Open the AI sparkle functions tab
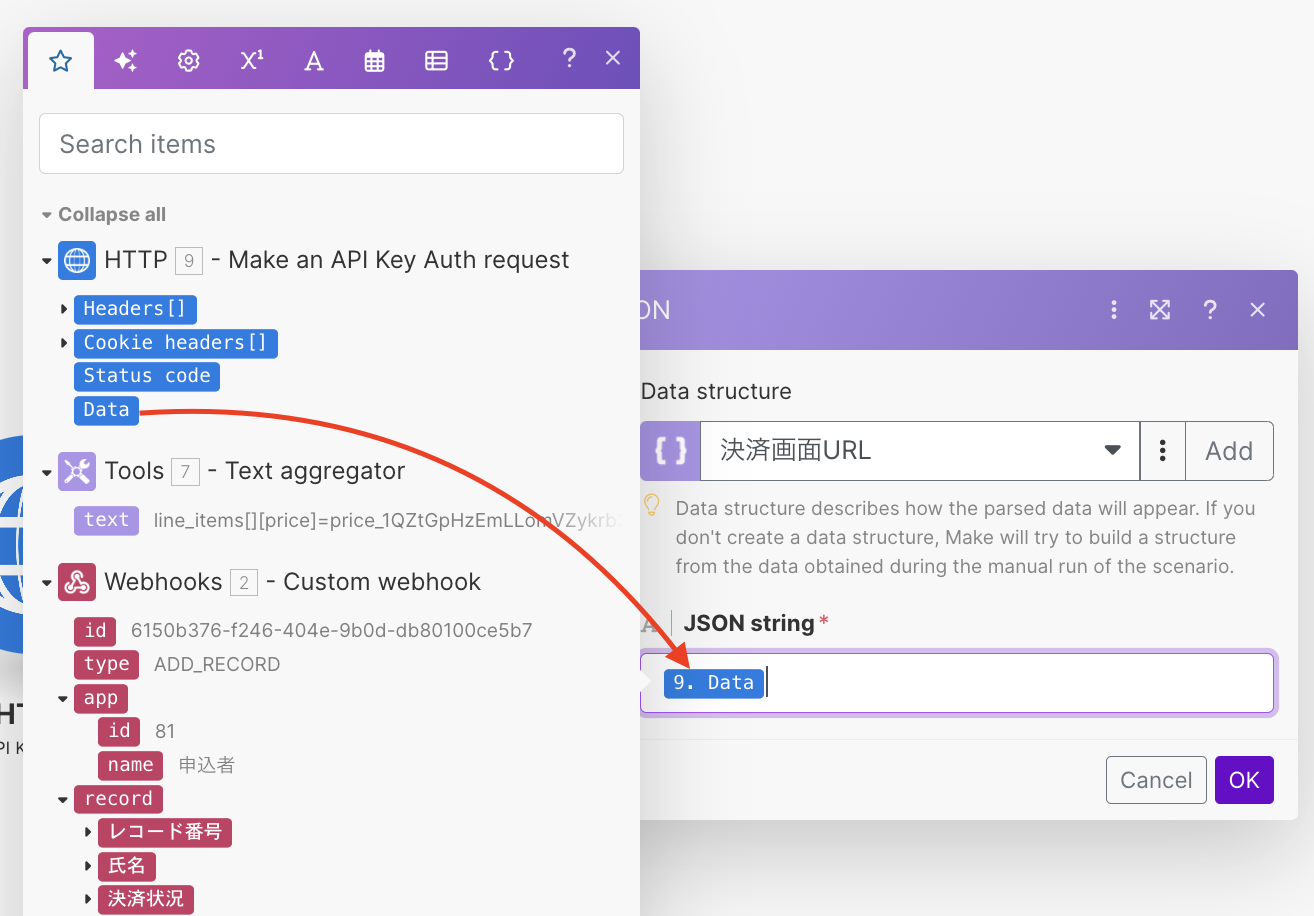This screenshot has width=1314, height=916. [x=125, y=61]
